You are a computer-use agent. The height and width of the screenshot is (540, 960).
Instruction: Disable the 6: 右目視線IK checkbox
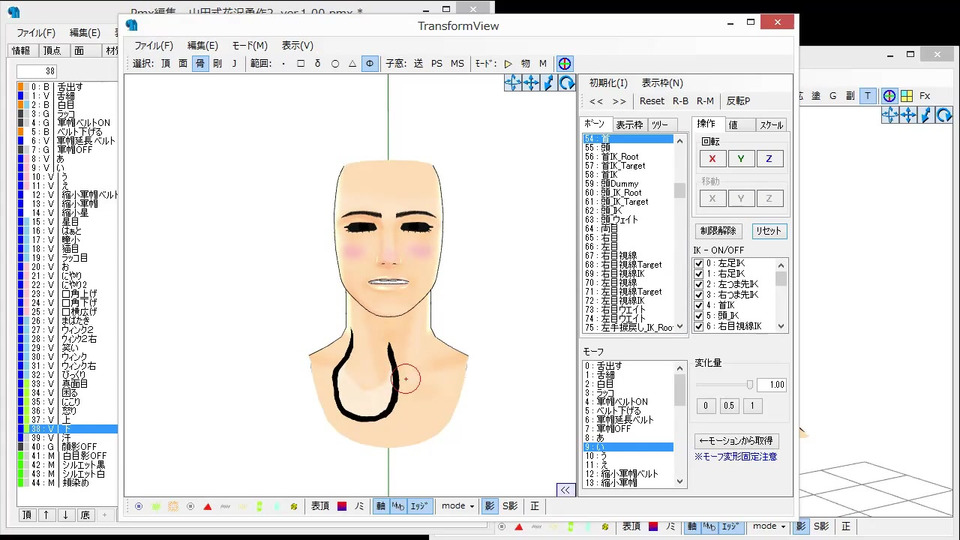tap(699, 326)
